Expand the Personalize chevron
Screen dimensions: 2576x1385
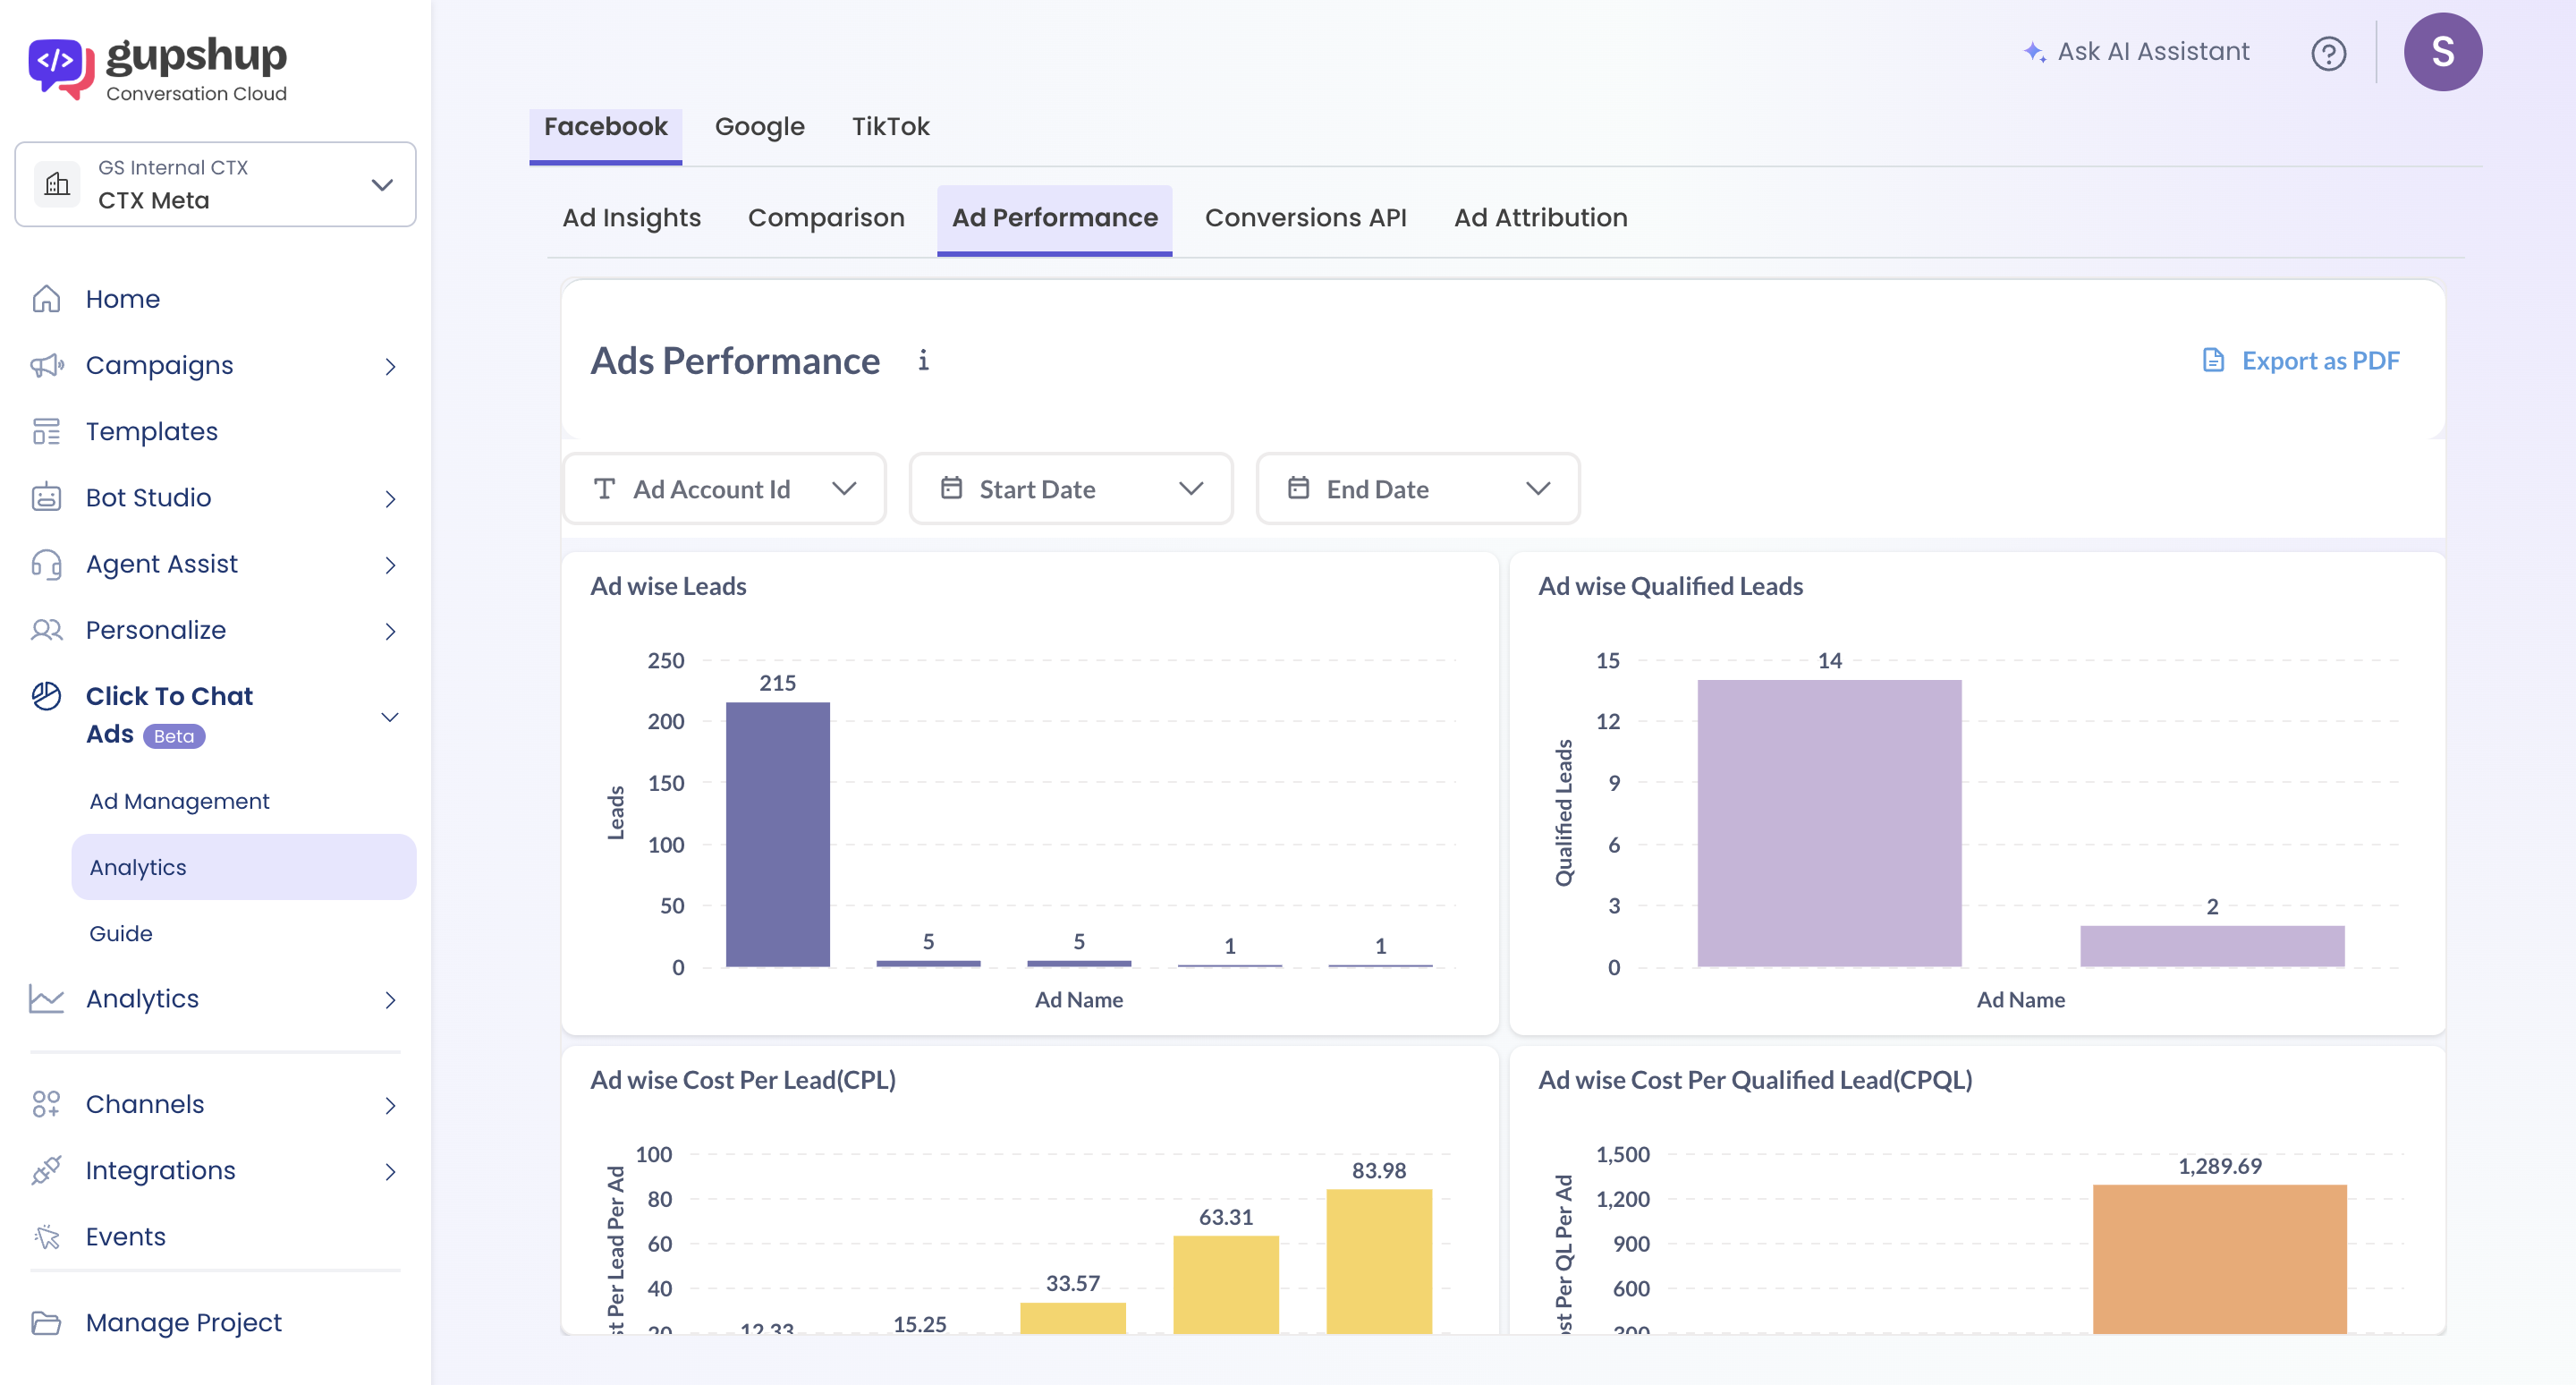point(390,631)
